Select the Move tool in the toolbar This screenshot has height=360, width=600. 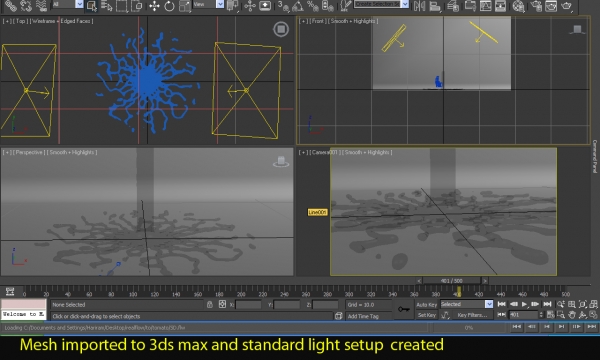point(154,5)
